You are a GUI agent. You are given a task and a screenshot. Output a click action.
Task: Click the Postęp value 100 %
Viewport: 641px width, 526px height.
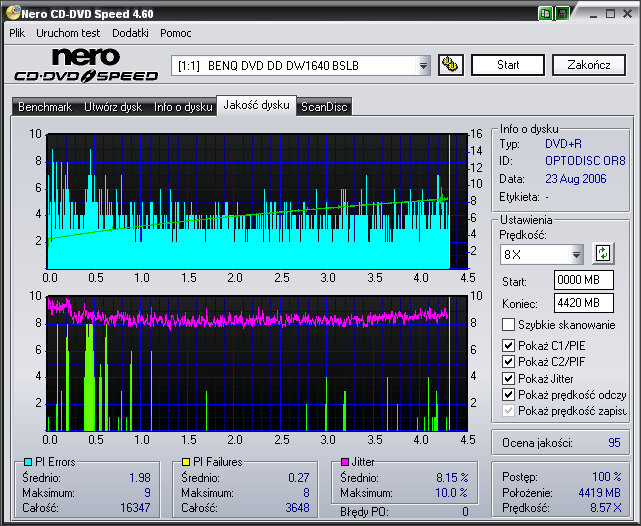pyautogui.click(x=607, y=477)
